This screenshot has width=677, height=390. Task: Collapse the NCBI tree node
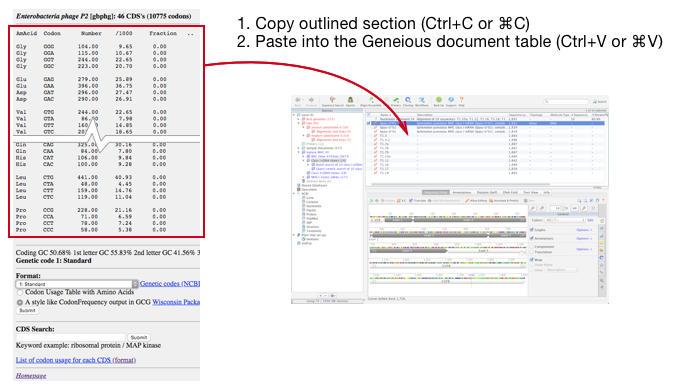click(294, 193)
